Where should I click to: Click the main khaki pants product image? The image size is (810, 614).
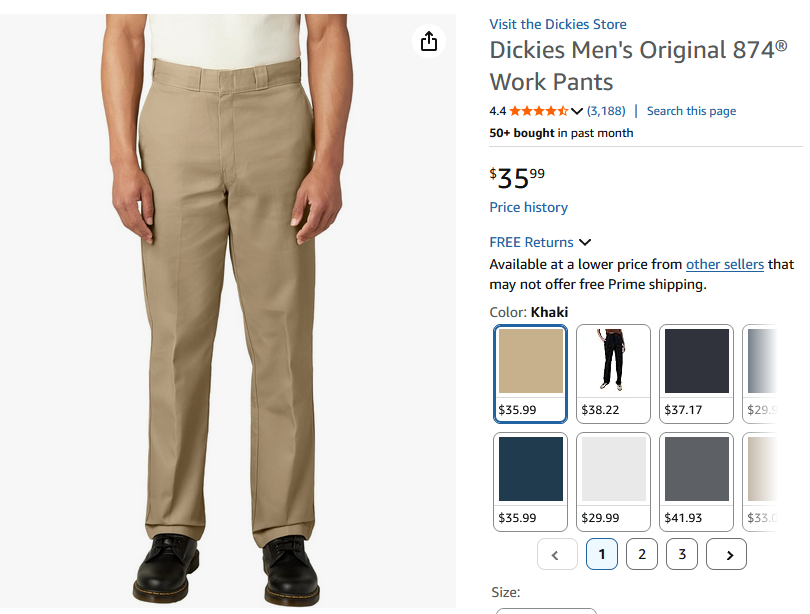tap(228, 300)
